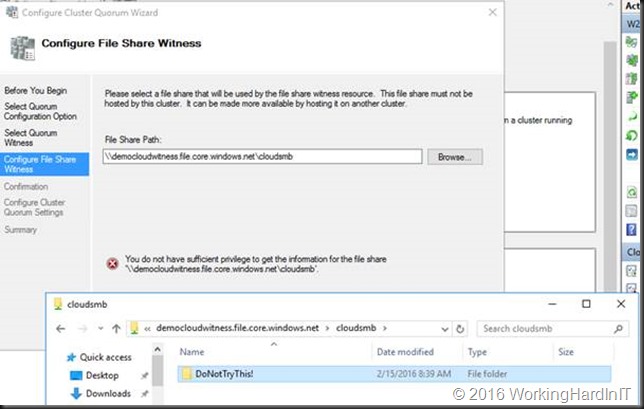Click the network folder icon in address bar

point(134,328)
